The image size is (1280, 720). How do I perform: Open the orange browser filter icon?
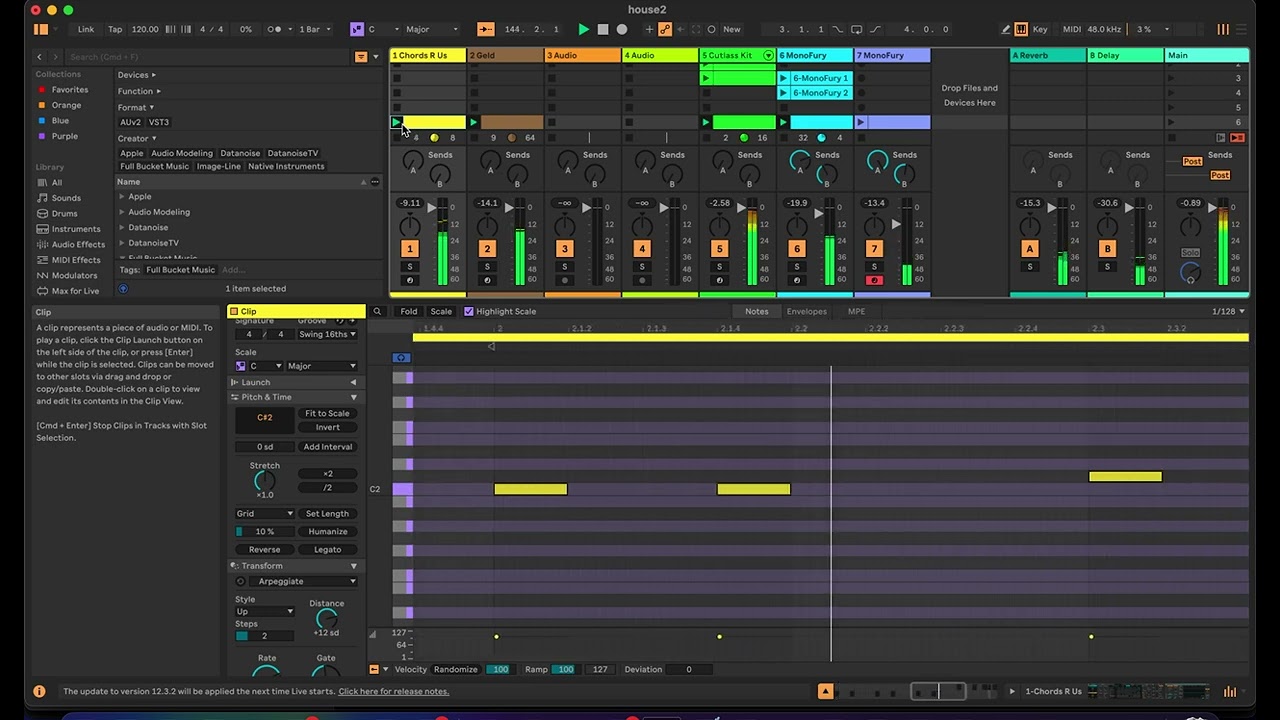(361, 57)
